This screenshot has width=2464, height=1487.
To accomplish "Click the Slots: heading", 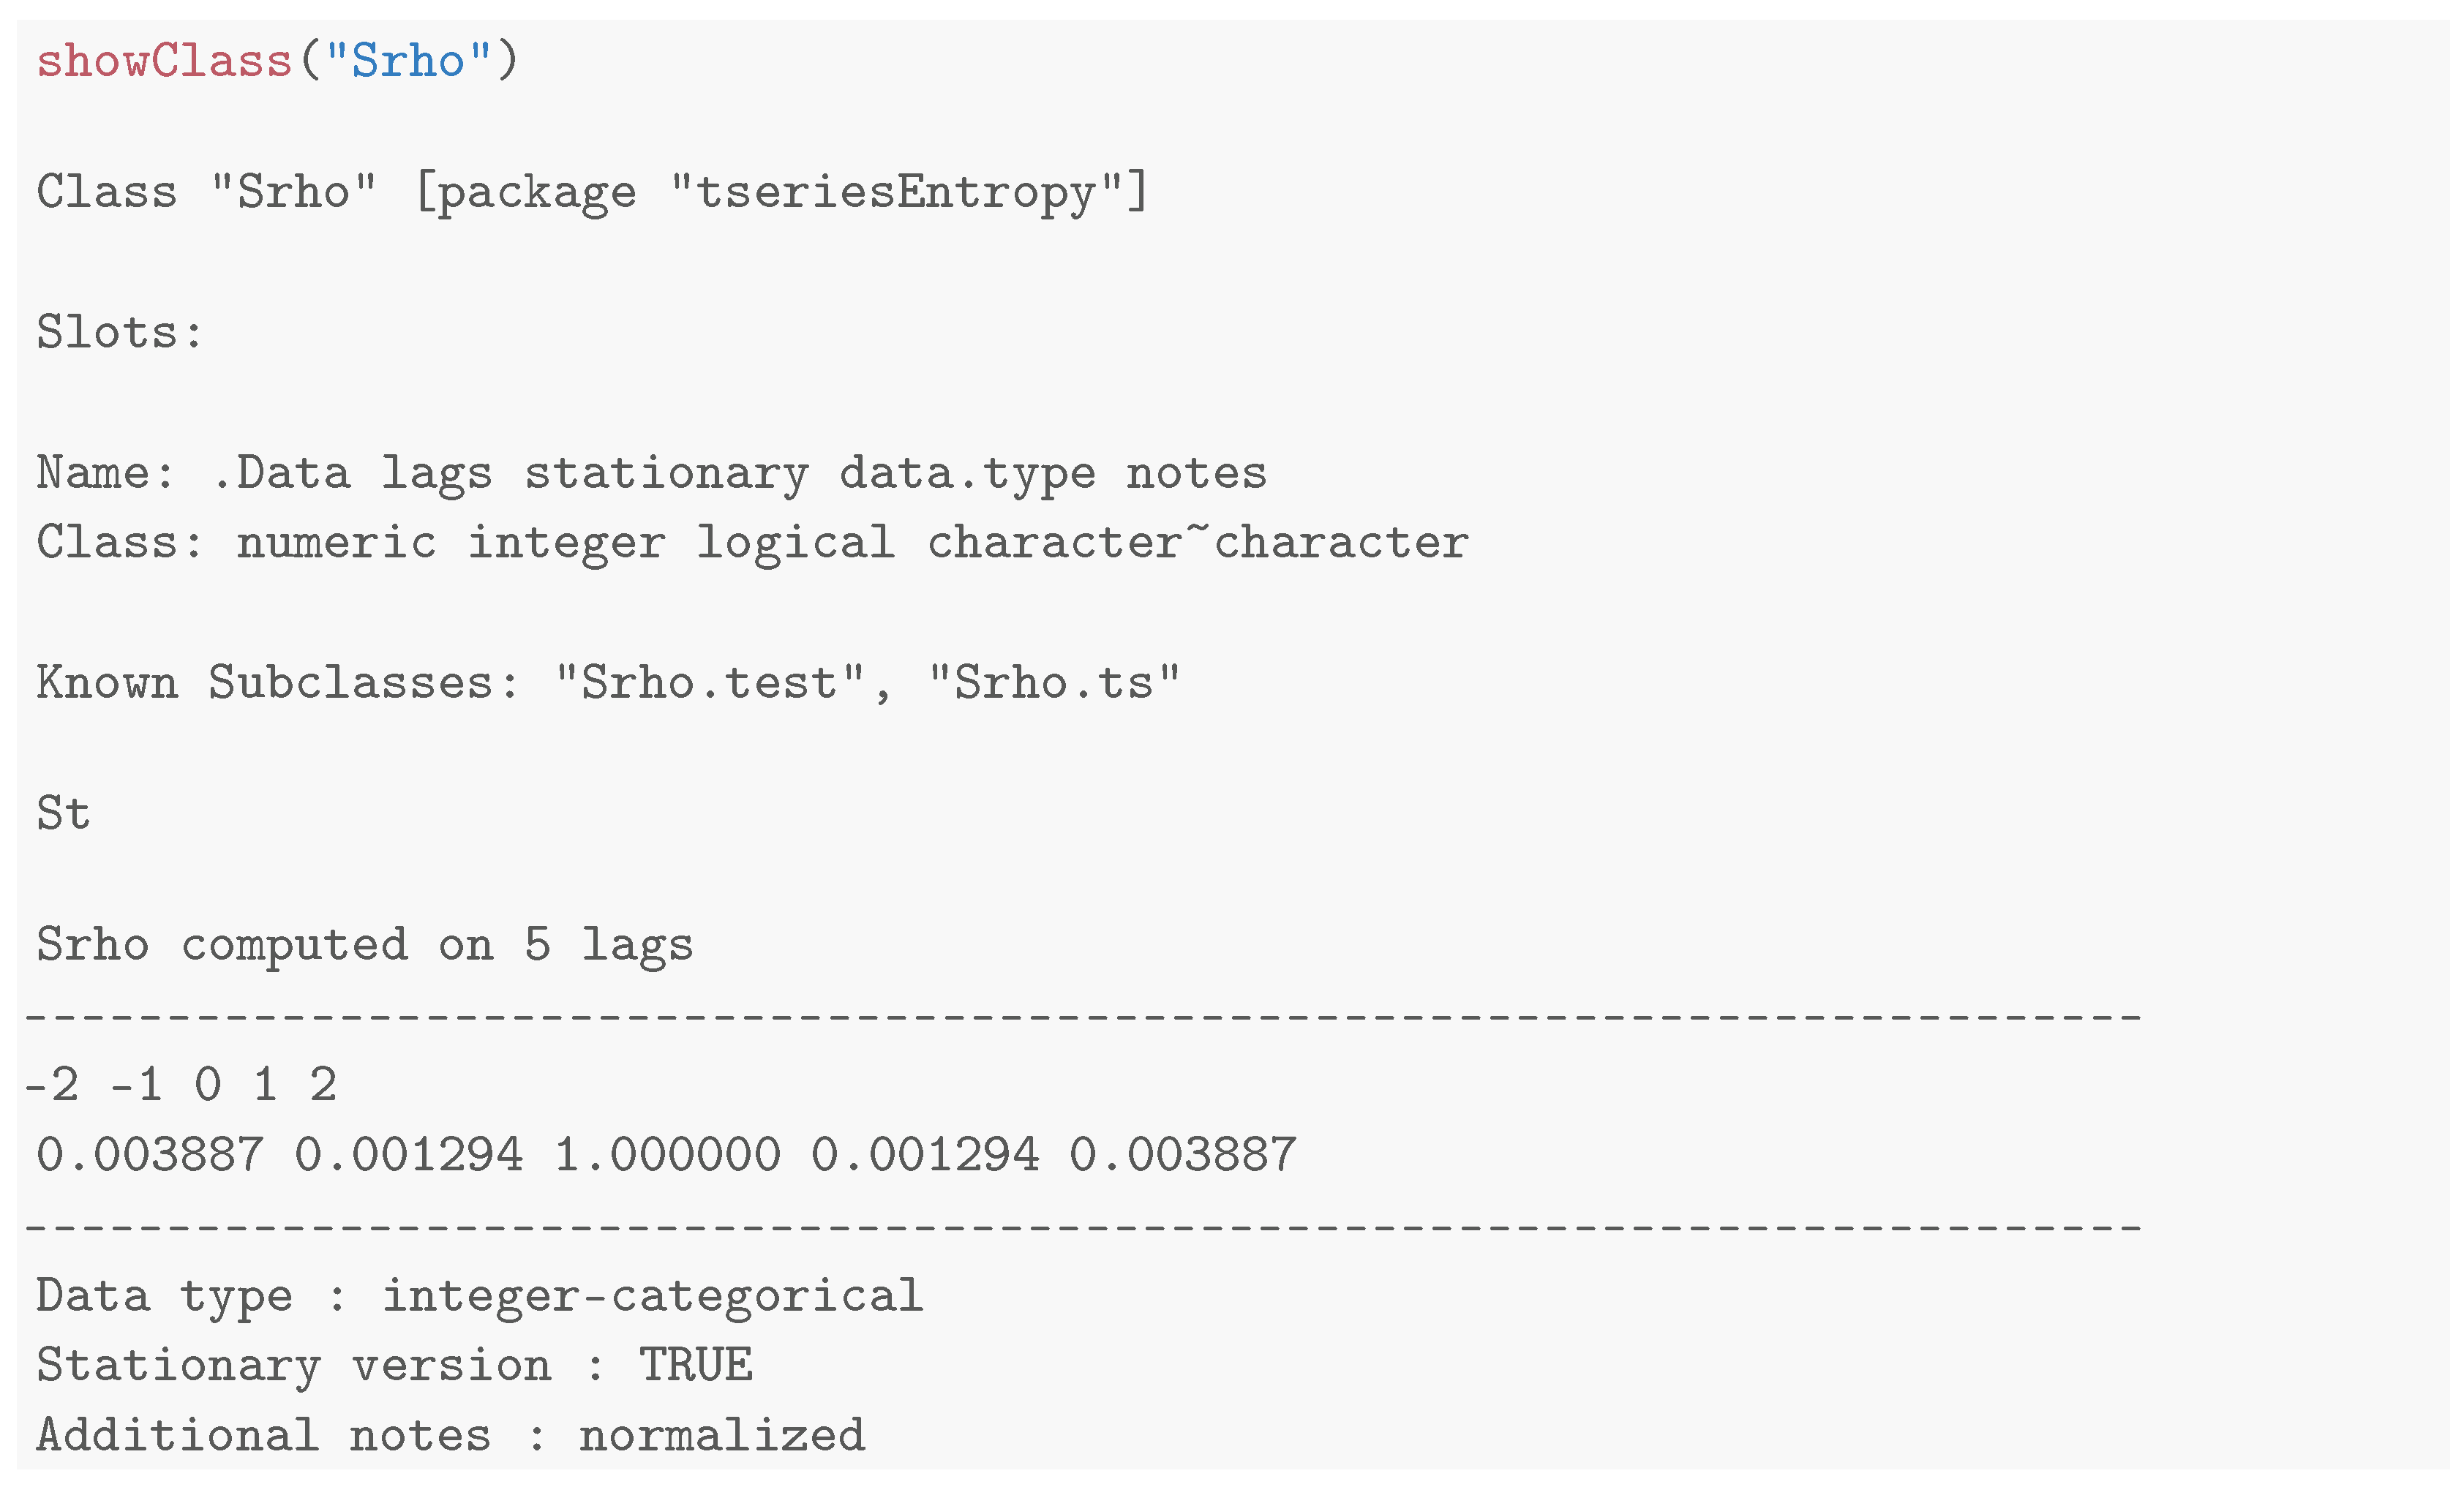I will (119, 332).
